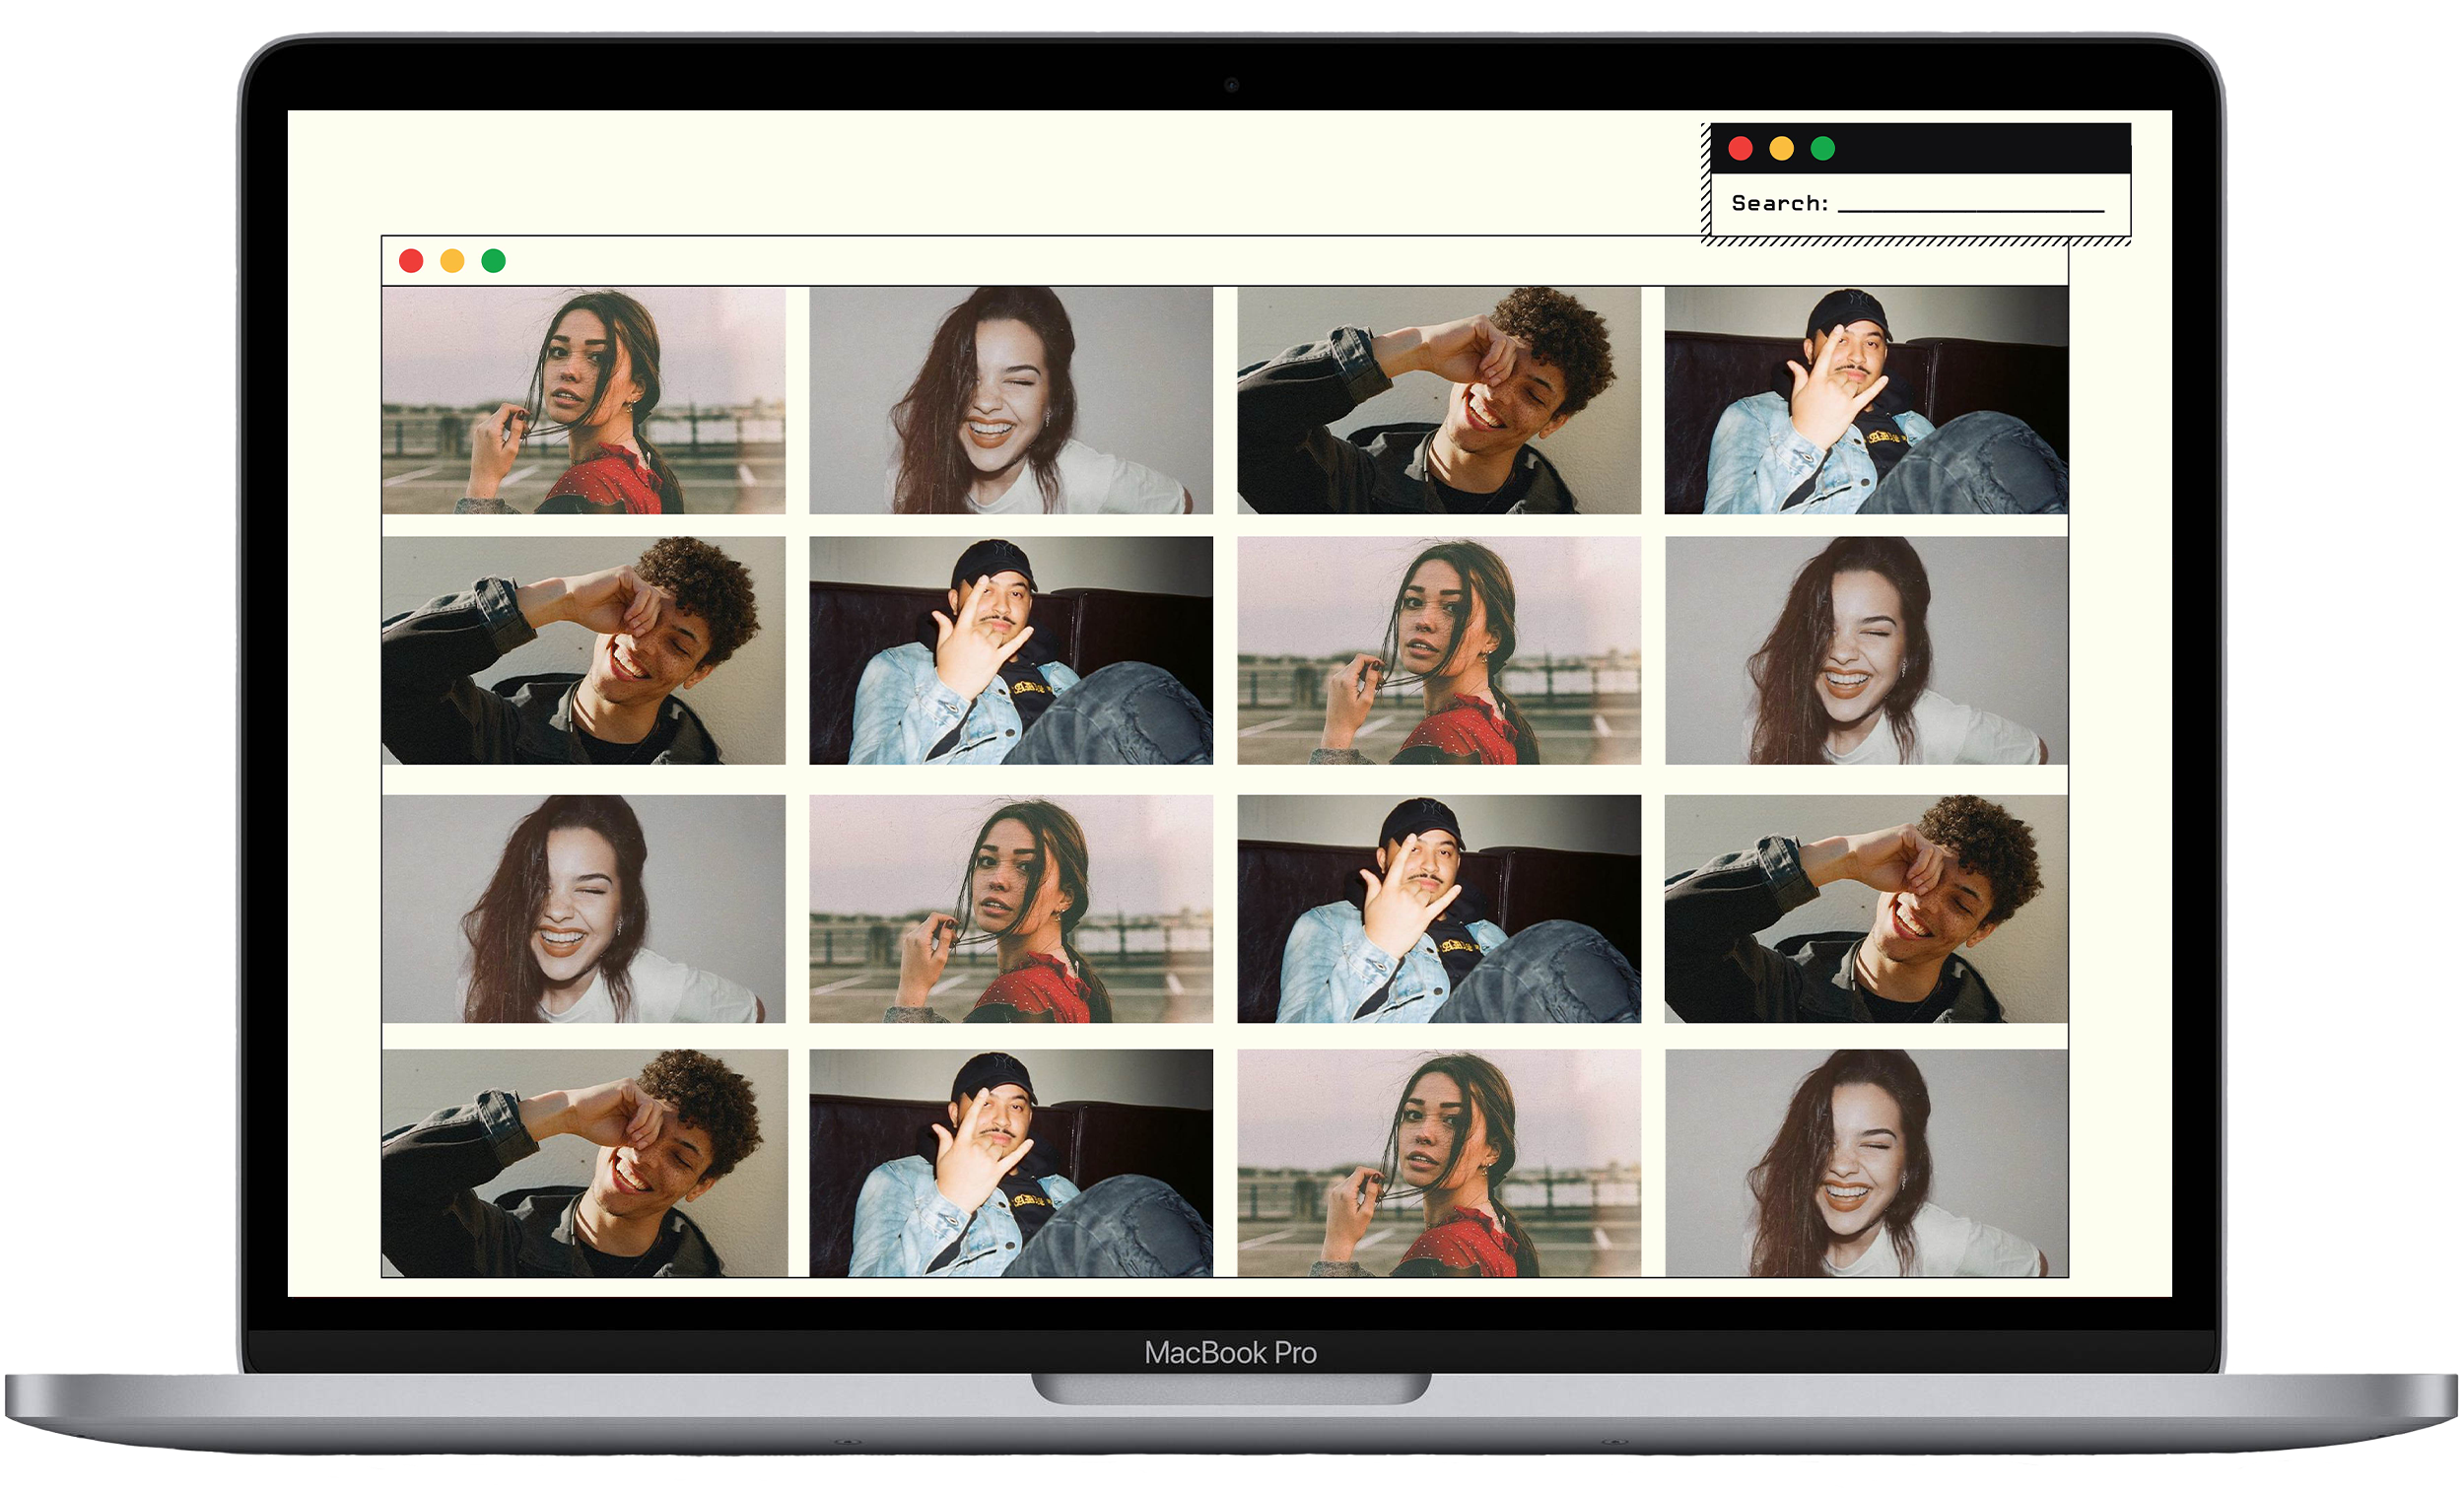
Task: Select second-row man in denim jacket photo
Action: [x=1010, y=650]
